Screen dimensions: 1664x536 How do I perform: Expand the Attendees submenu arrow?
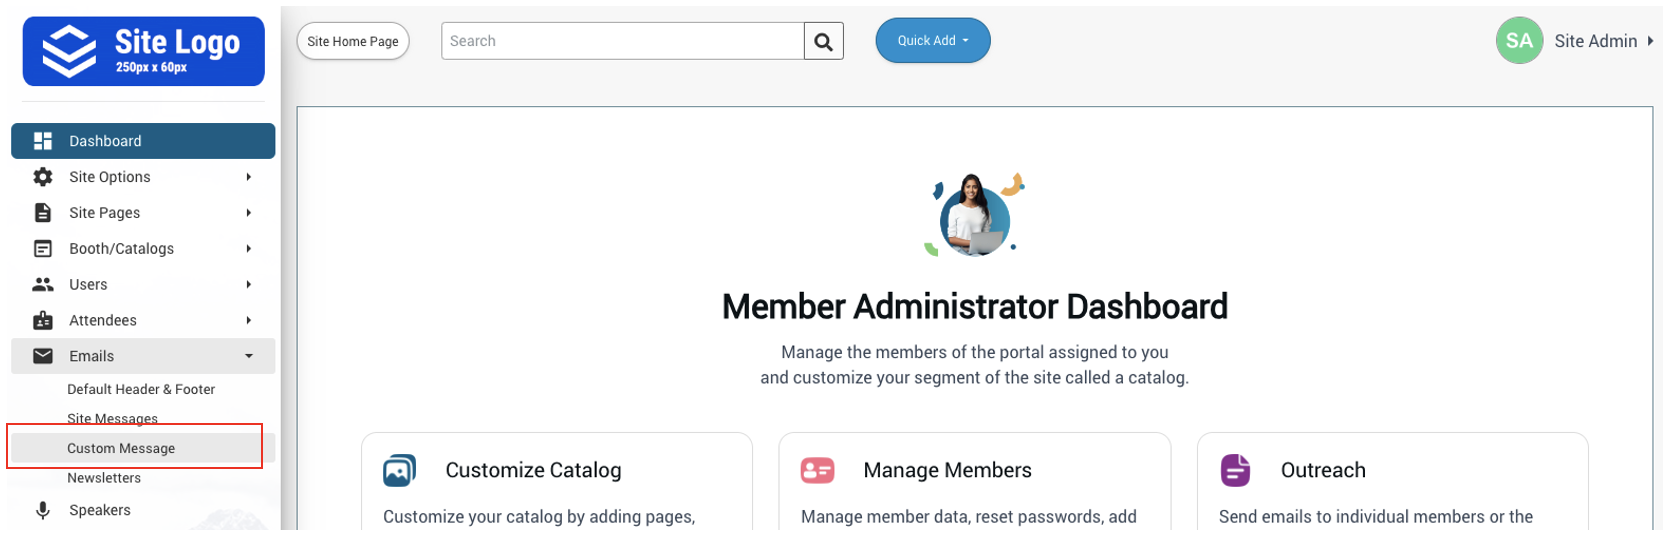248,320
